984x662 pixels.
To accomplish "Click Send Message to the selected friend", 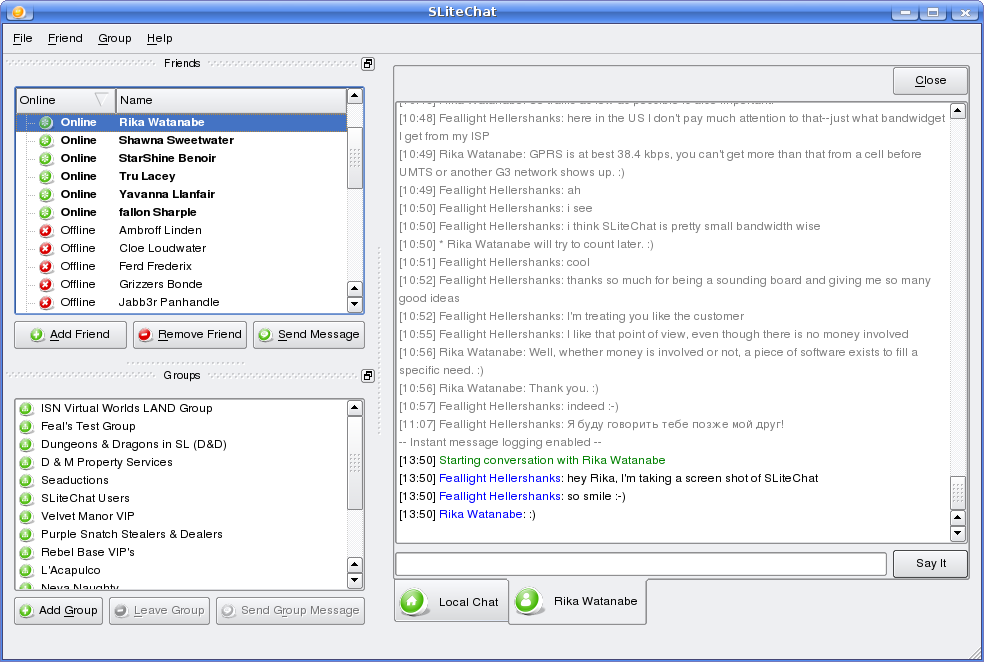I will tap(309, 334).
